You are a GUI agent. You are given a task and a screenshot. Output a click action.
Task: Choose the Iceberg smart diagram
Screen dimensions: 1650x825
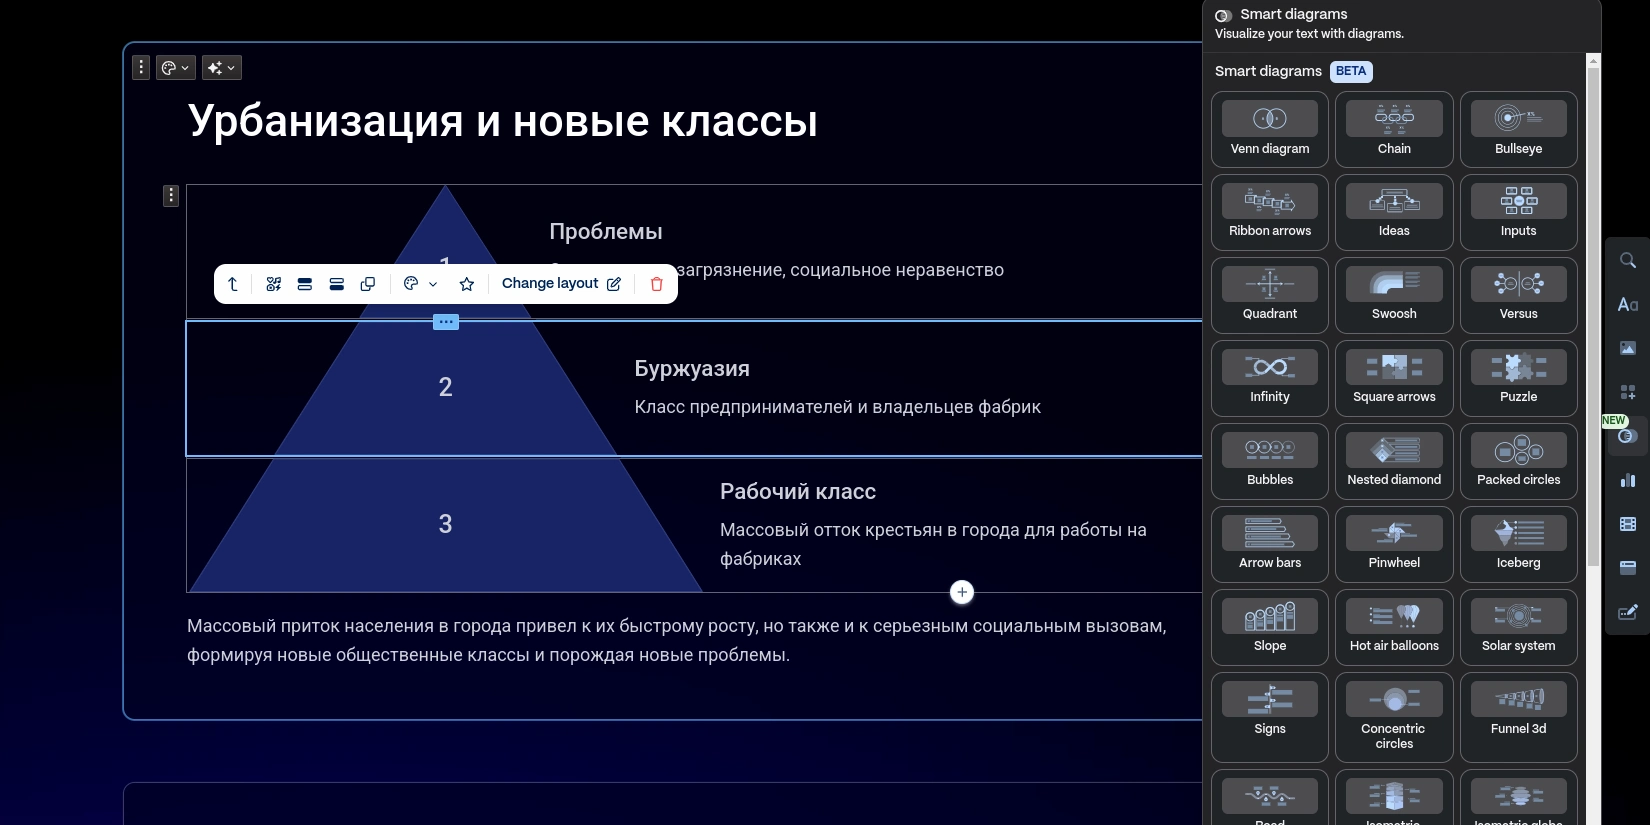click(x=1518, y=544)
